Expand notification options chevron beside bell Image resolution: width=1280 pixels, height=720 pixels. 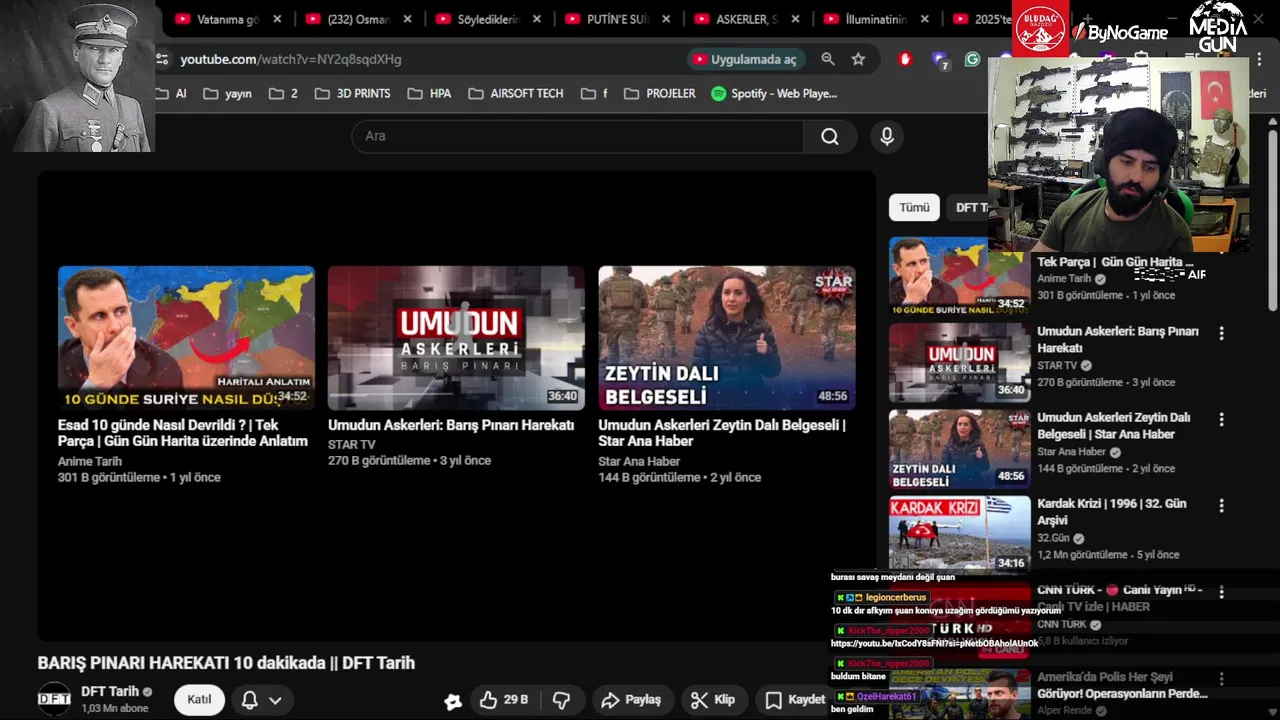click(275, 700)
